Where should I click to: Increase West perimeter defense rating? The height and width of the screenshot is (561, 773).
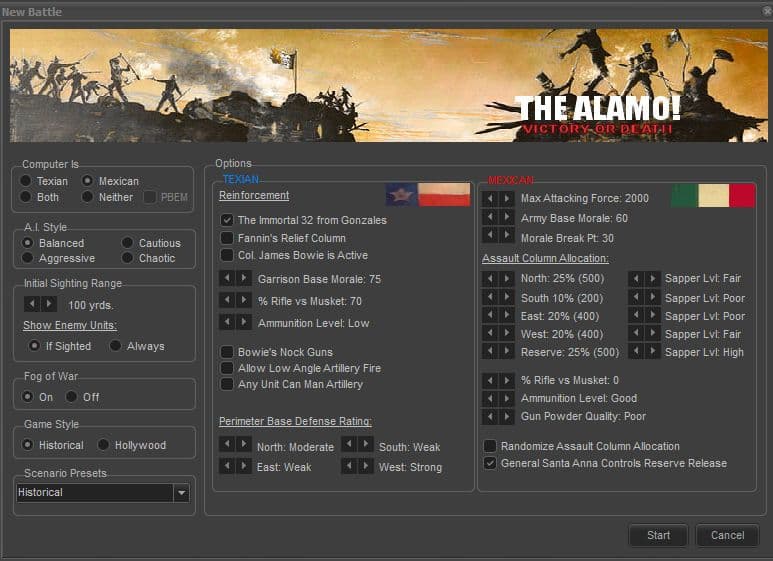(x=365, y=466)
